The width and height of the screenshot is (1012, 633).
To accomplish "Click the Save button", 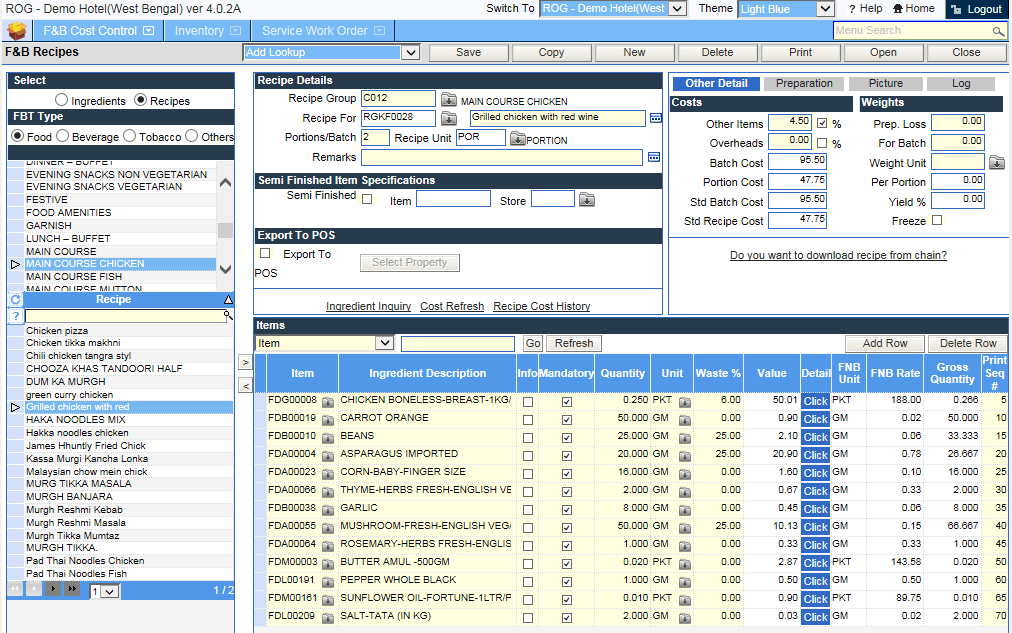I will tap(469, 53).
